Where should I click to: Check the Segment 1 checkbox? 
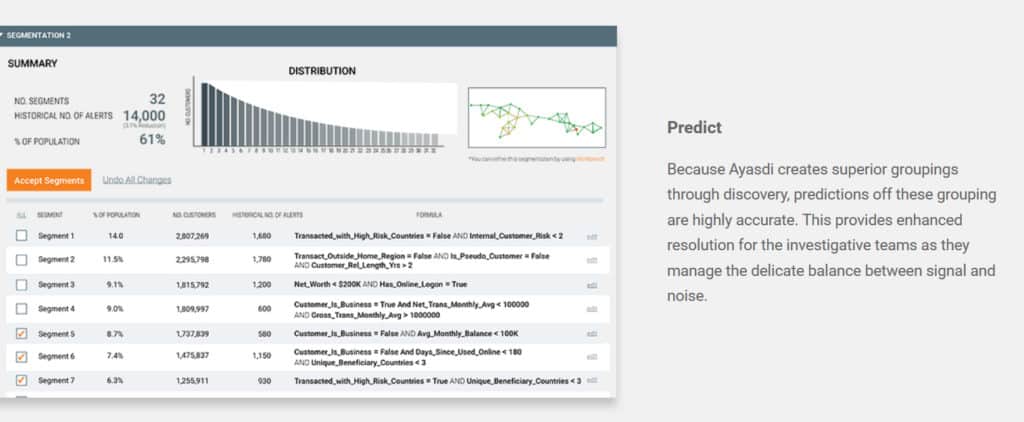(x=22, y=236)
